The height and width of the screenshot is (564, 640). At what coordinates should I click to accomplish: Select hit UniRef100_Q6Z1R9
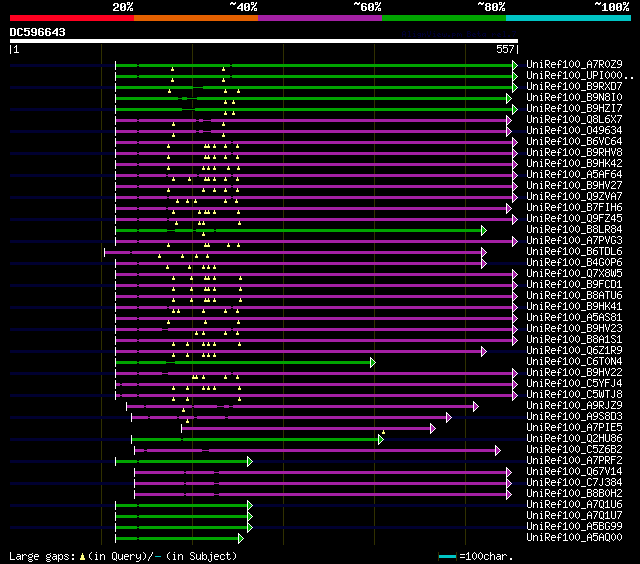574,351
